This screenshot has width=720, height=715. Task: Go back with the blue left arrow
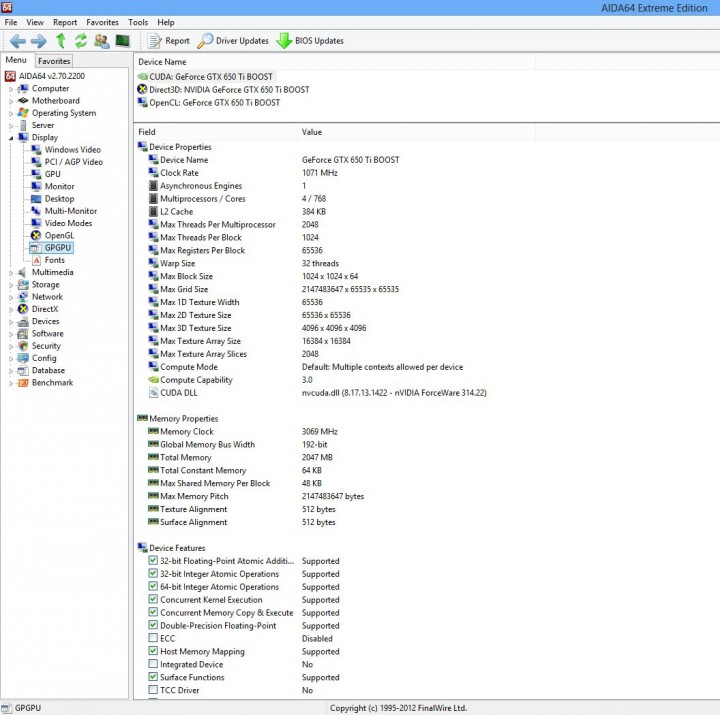[17, 41]
